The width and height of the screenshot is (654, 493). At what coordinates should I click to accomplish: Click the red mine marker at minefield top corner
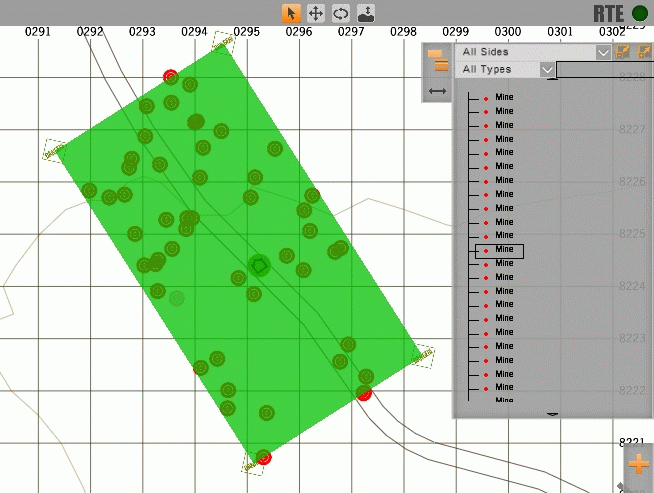[x=170, y=76]
